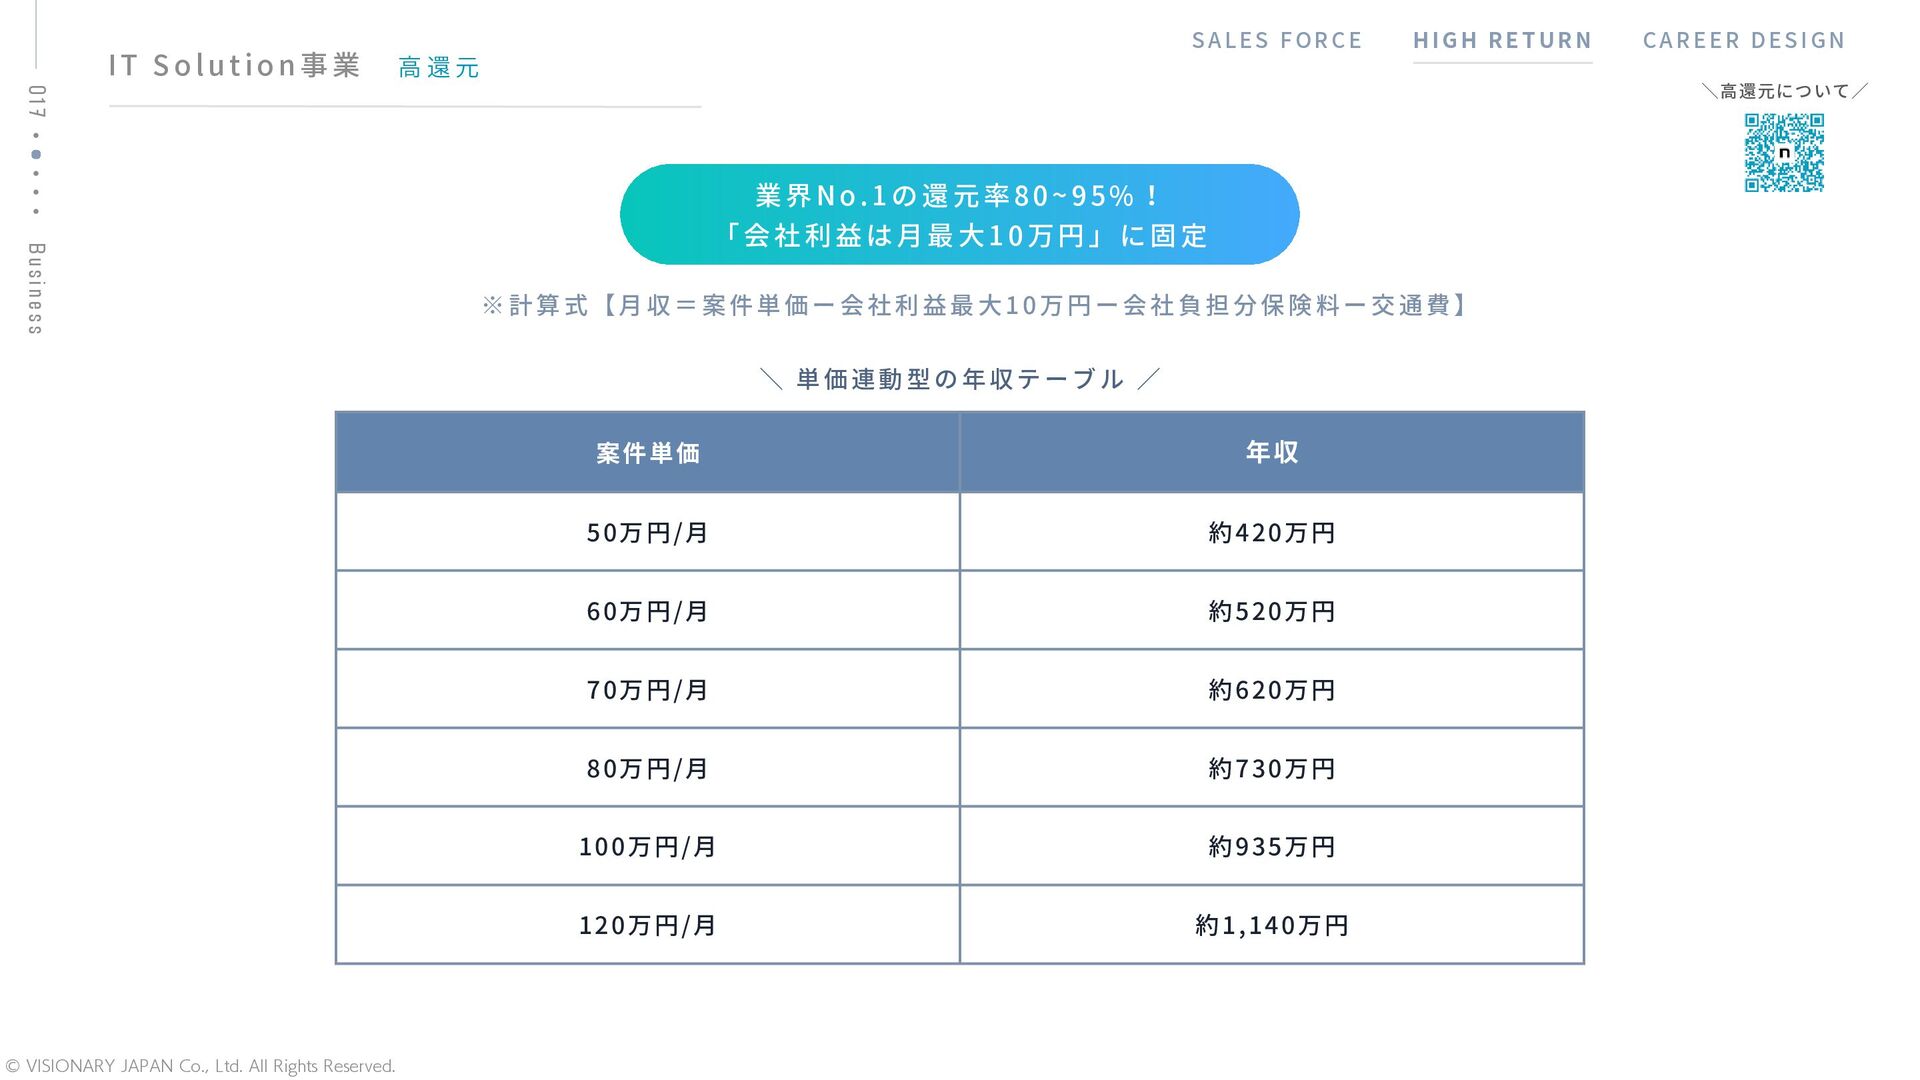1920x1080 pixels.
Task: Click the 50万円/月 table cell
Action: point(648,532)
